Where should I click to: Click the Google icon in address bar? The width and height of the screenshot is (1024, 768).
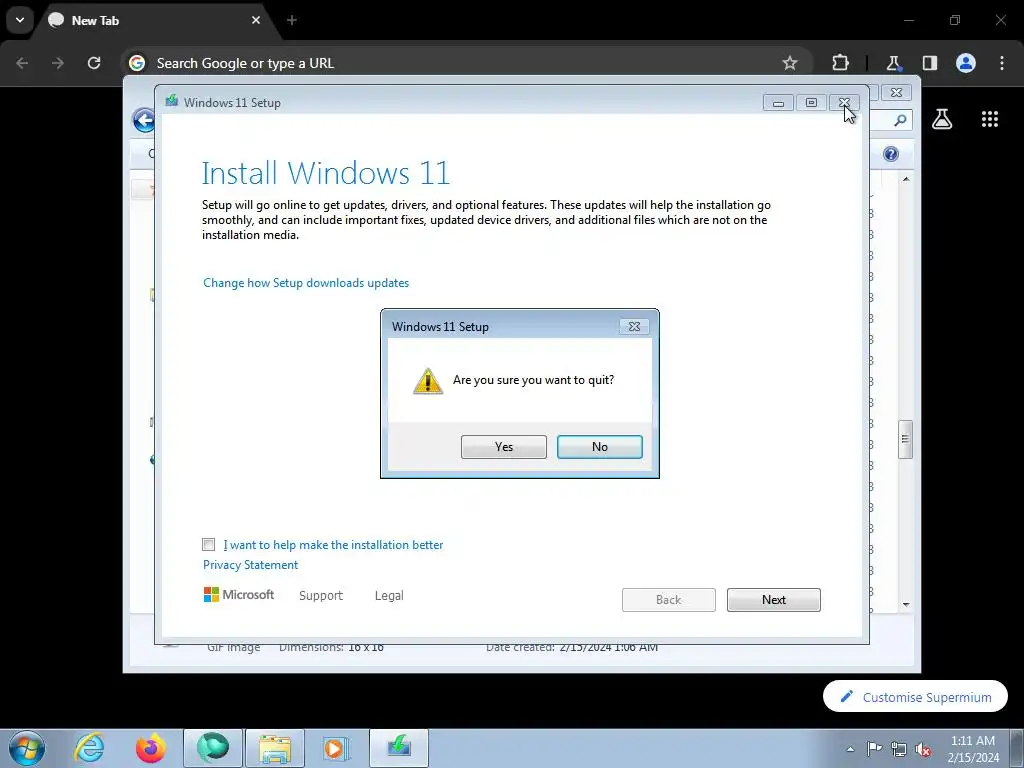coord(136,63)
